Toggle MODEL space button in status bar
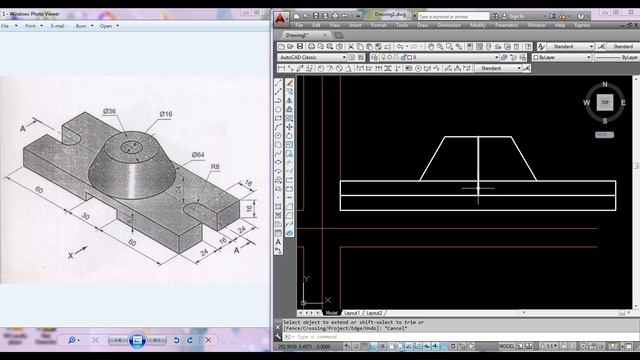The height and width of the screenshot is (360, 640). coord(507,346)
